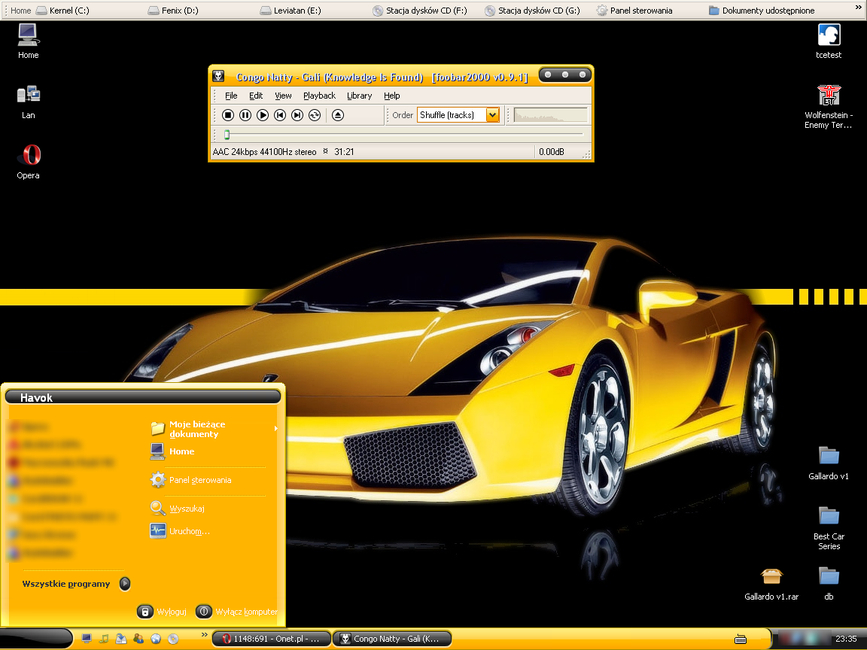
Task: Open Panel sterowania in the top toolbar
Action: [x=635, y=11]
